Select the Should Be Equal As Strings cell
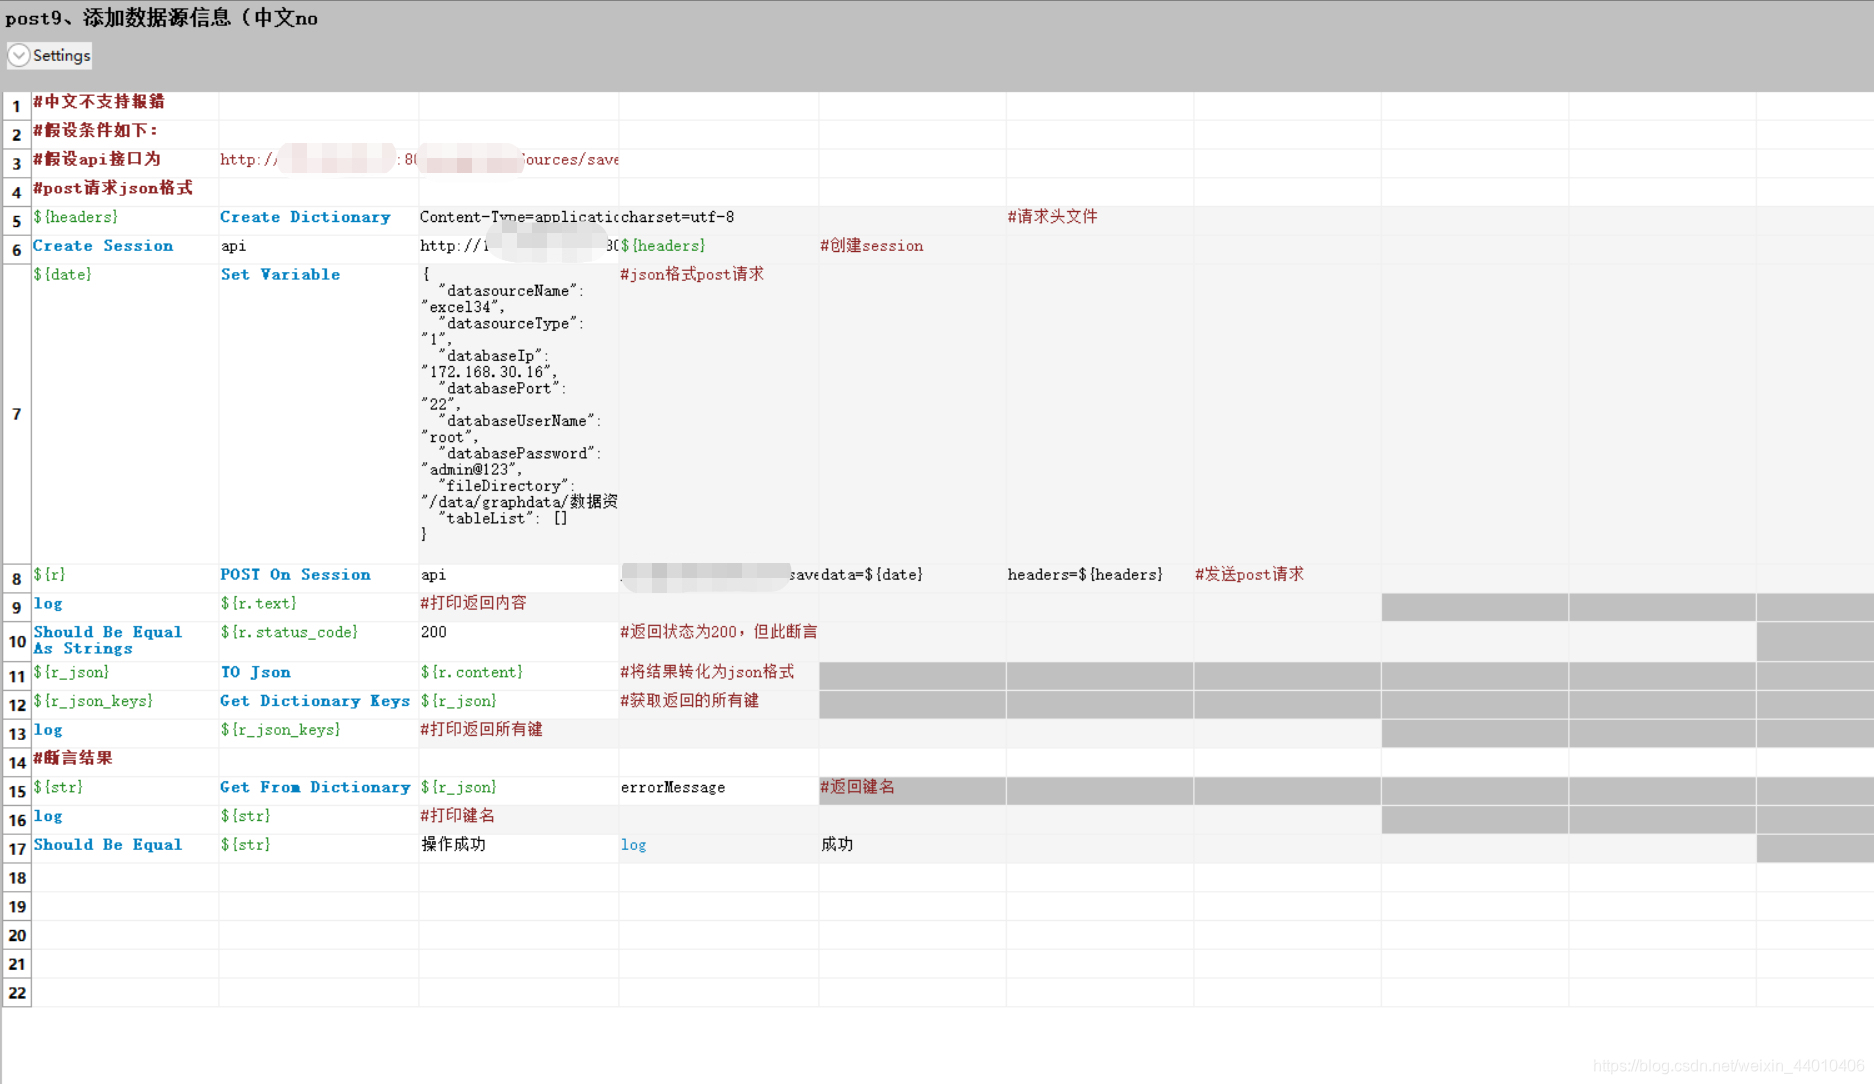The width and height of the screenshot is (1874, 1084). click(x=107, y=640)
